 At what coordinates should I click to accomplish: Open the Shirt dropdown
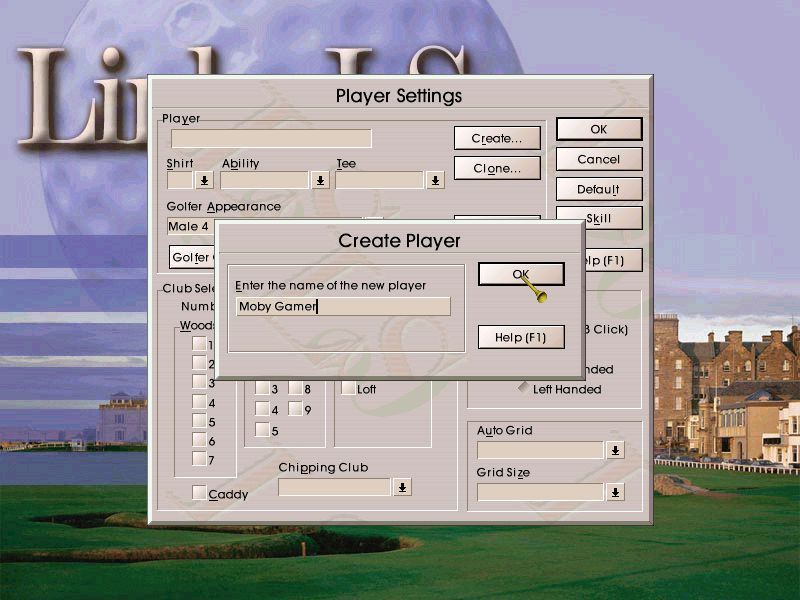coord(203,178)
